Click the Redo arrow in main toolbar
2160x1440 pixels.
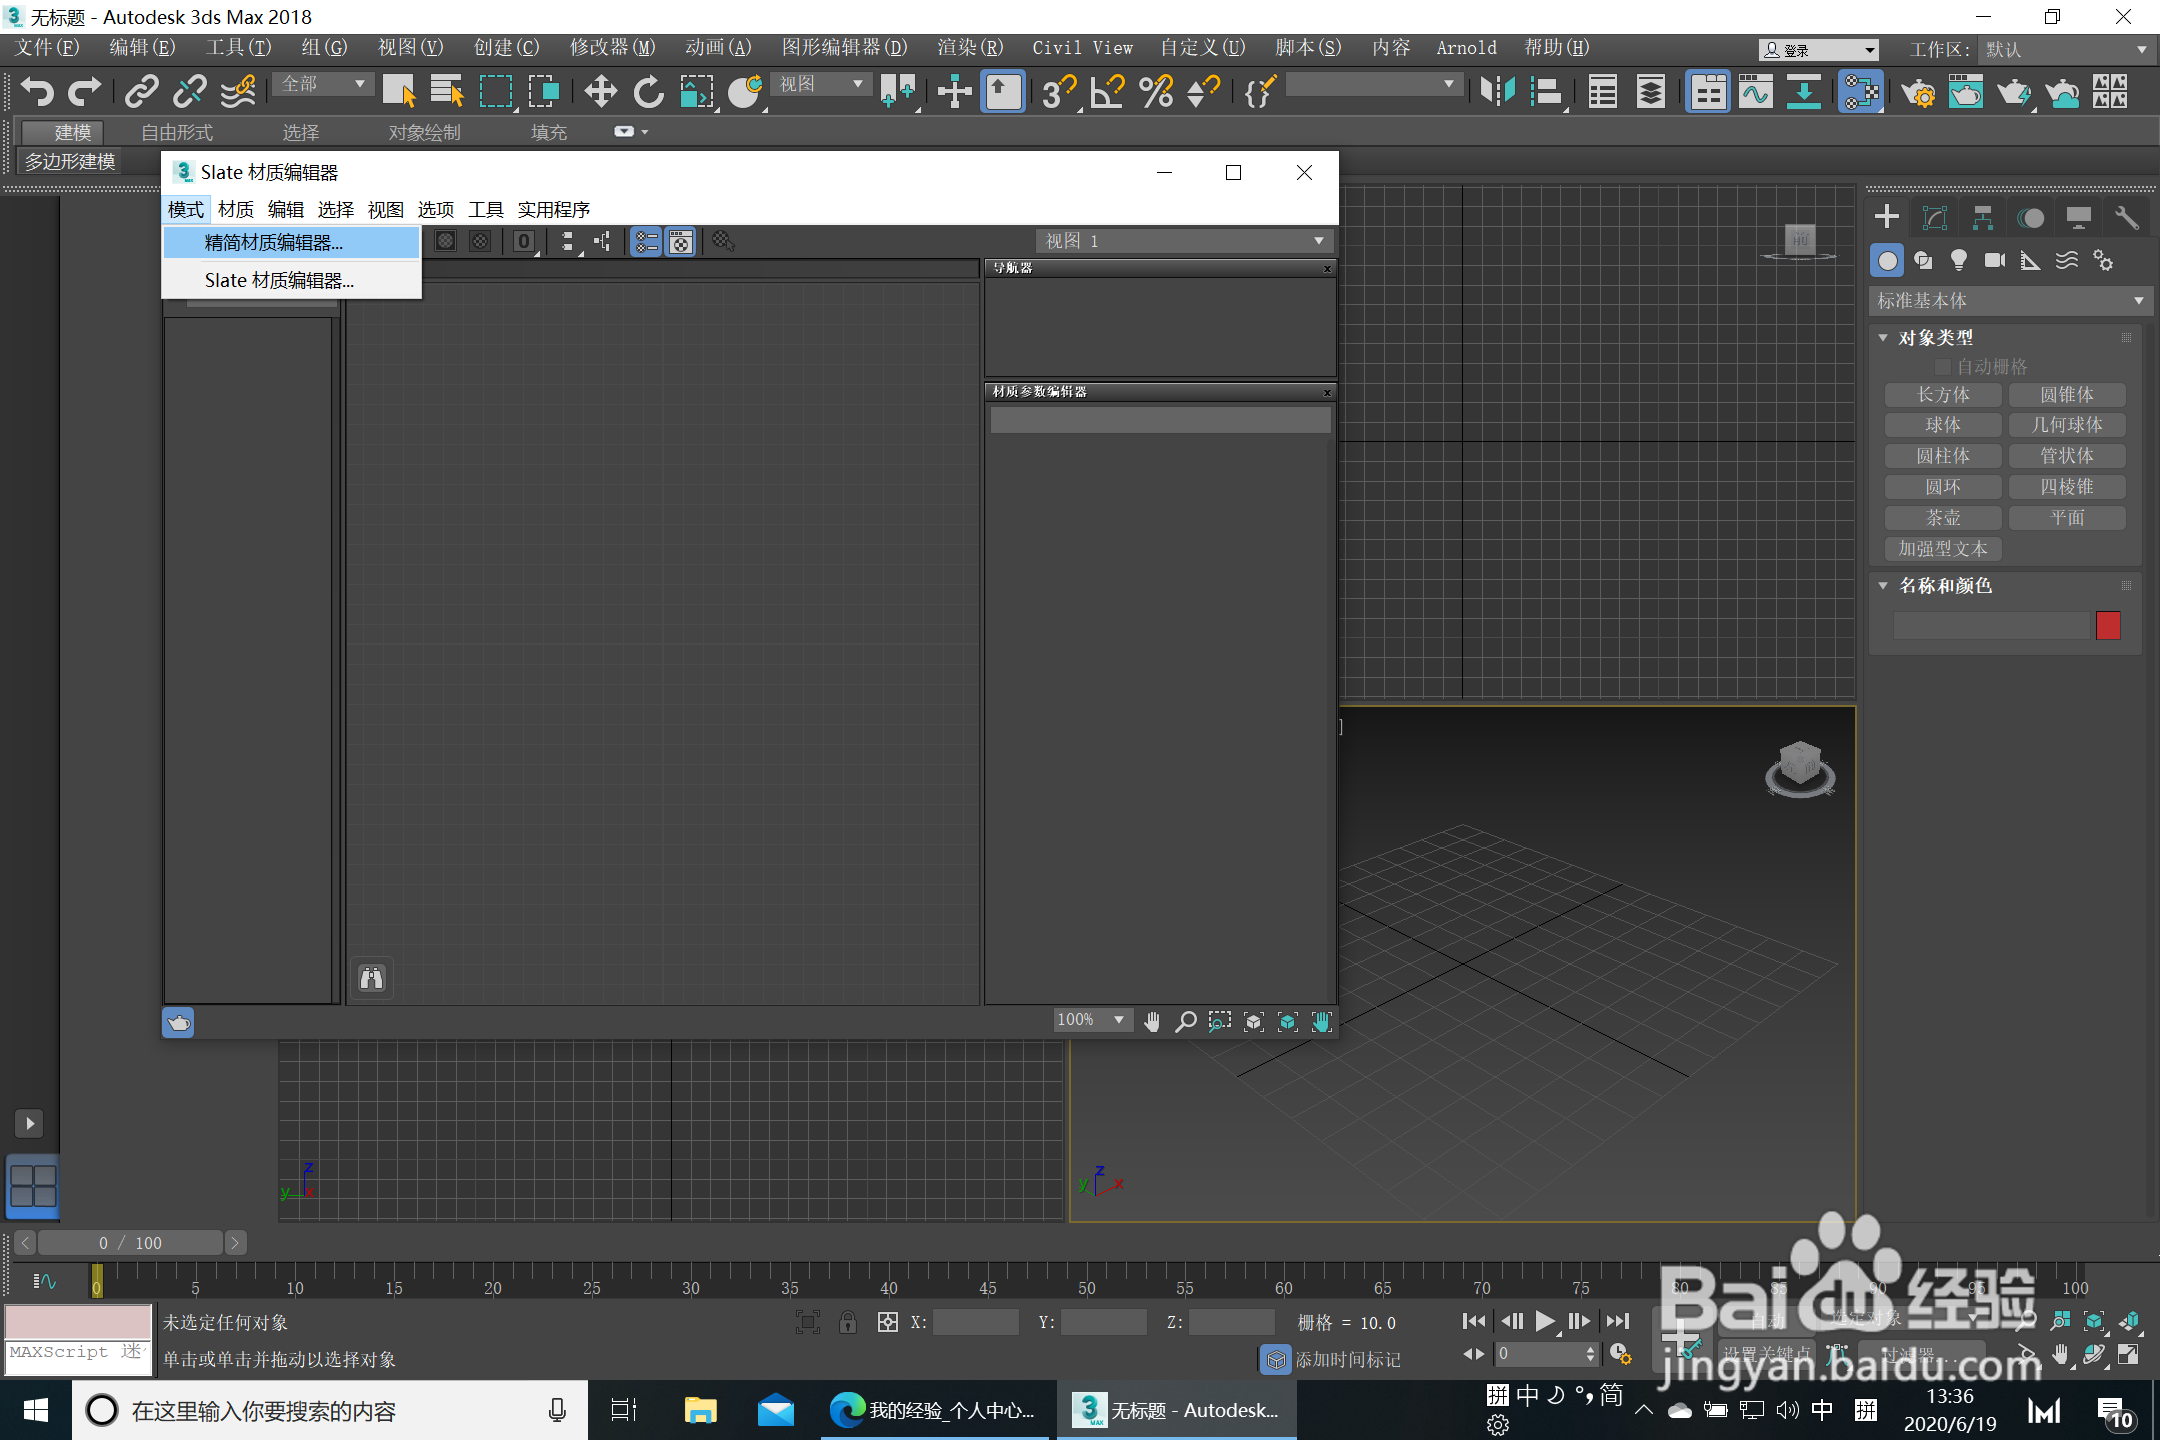85,91
